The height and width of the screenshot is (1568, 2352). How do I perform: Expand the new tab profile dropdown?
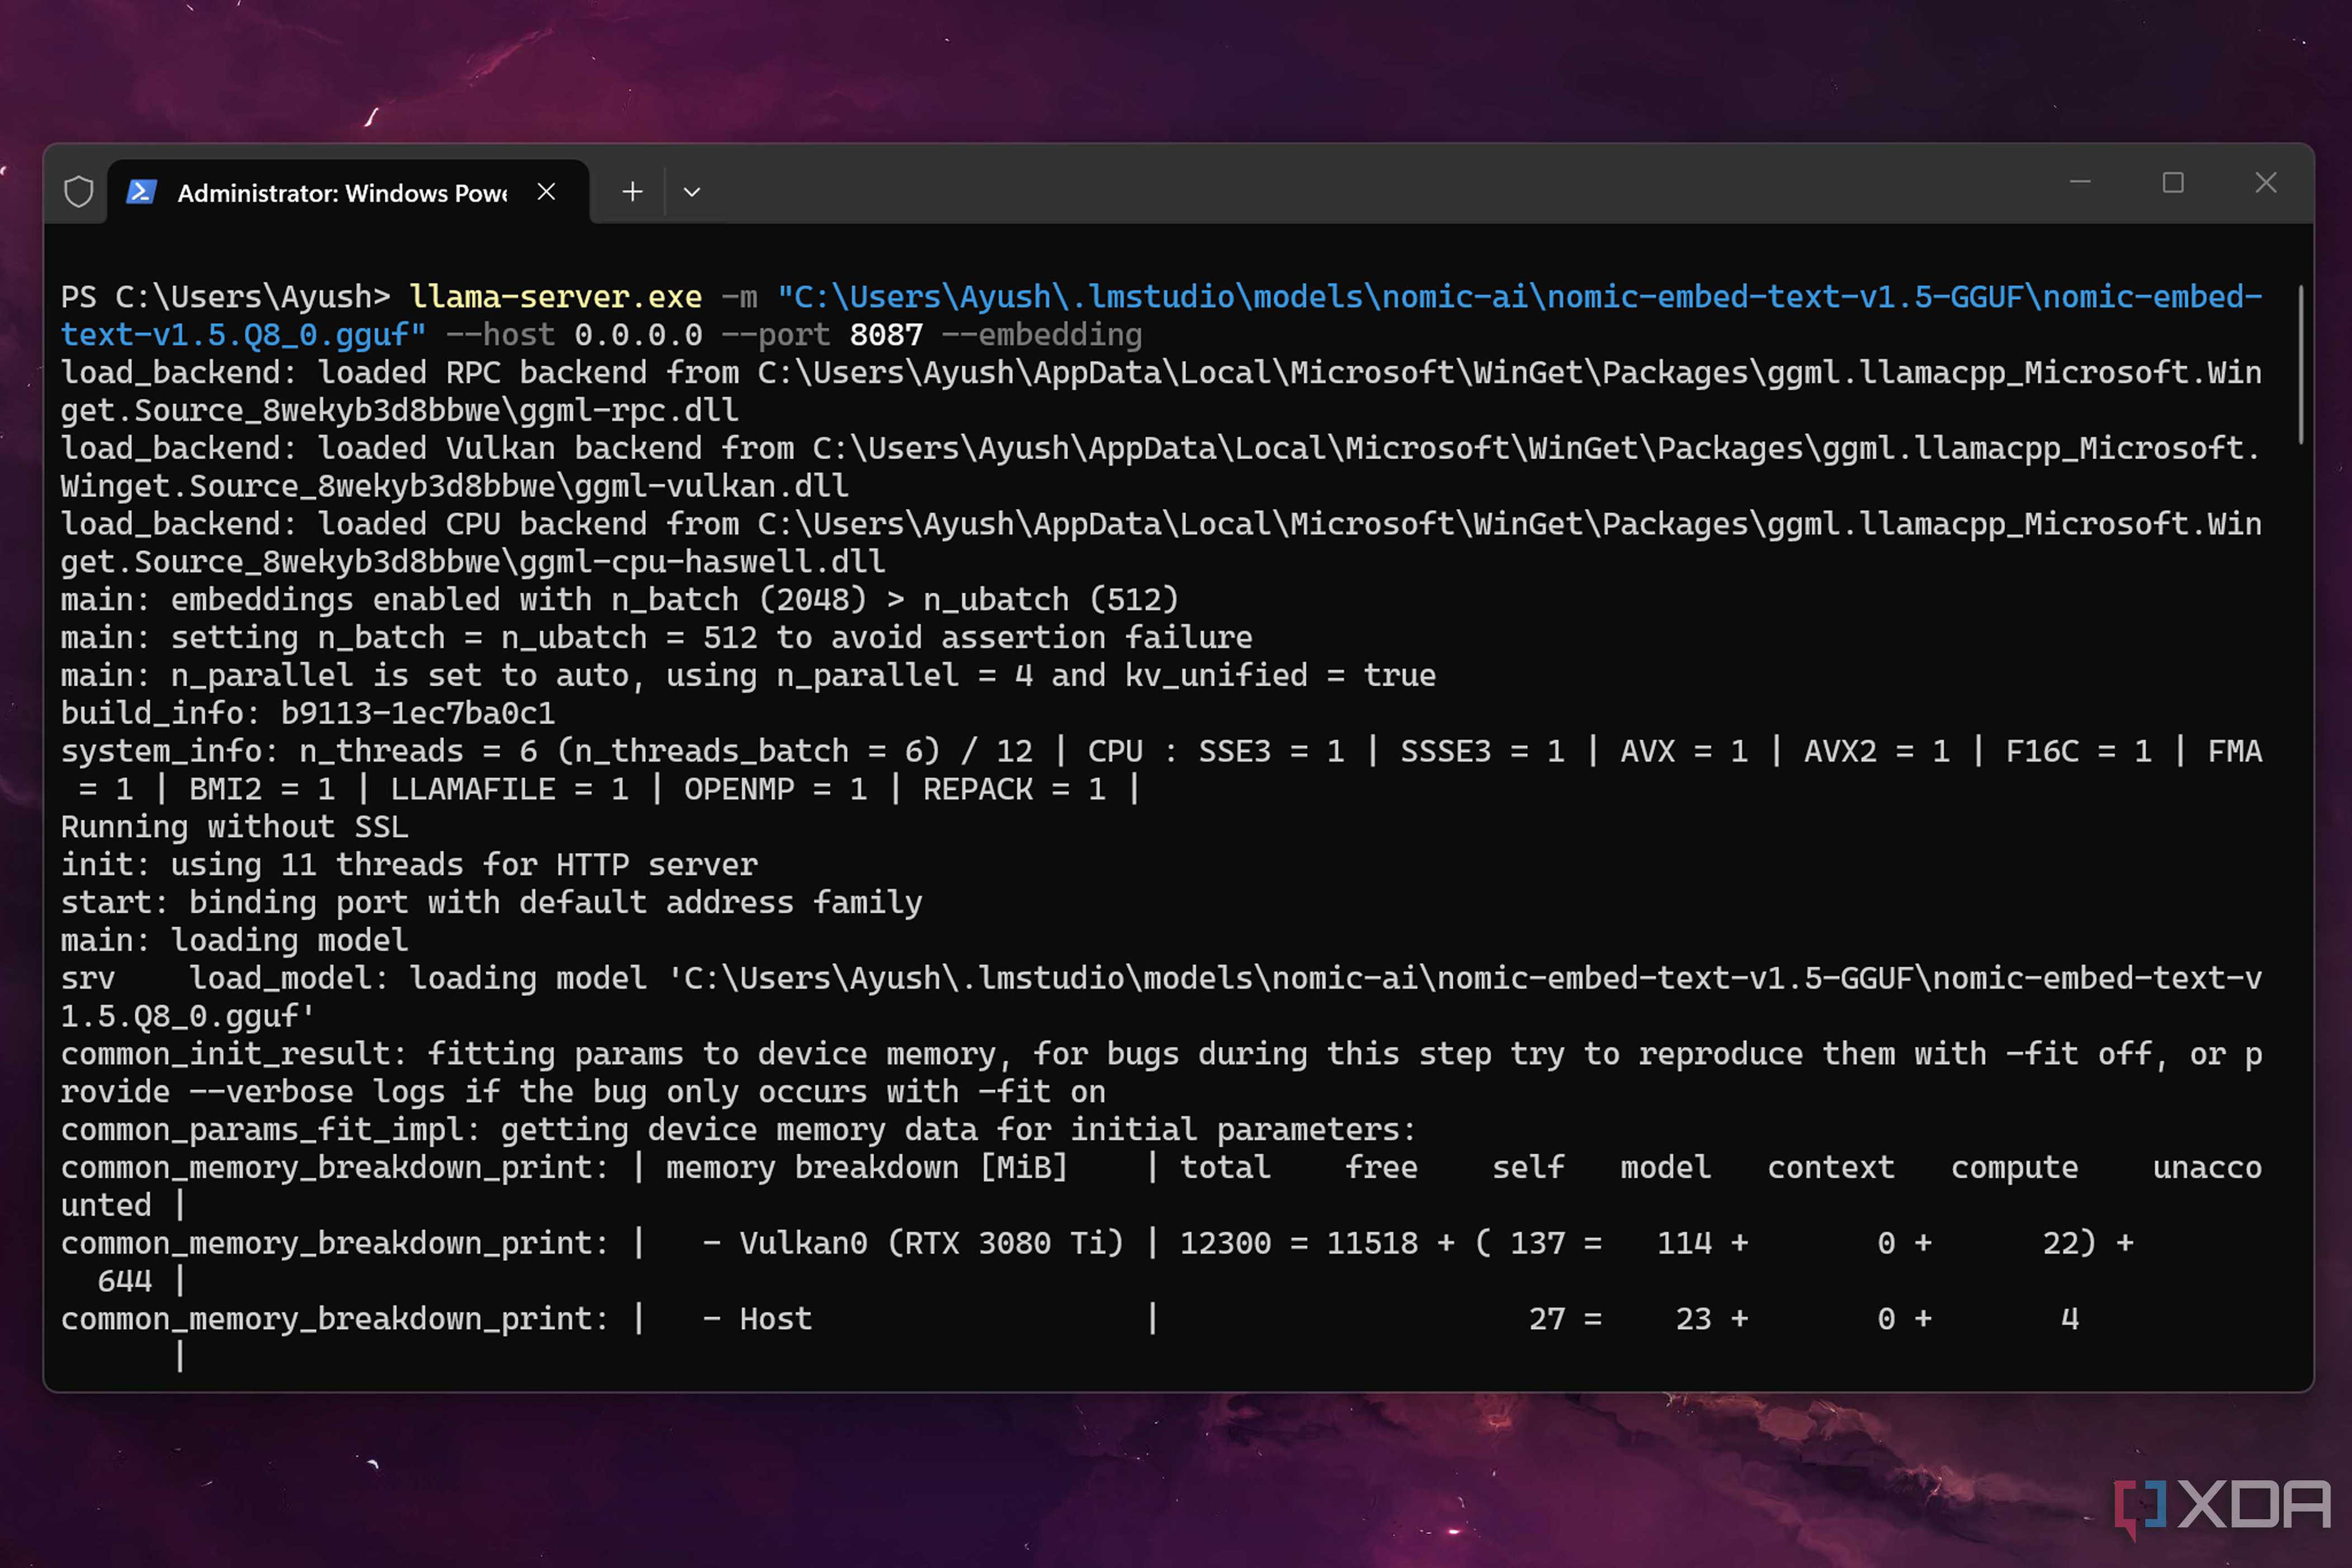pos(692,191)
